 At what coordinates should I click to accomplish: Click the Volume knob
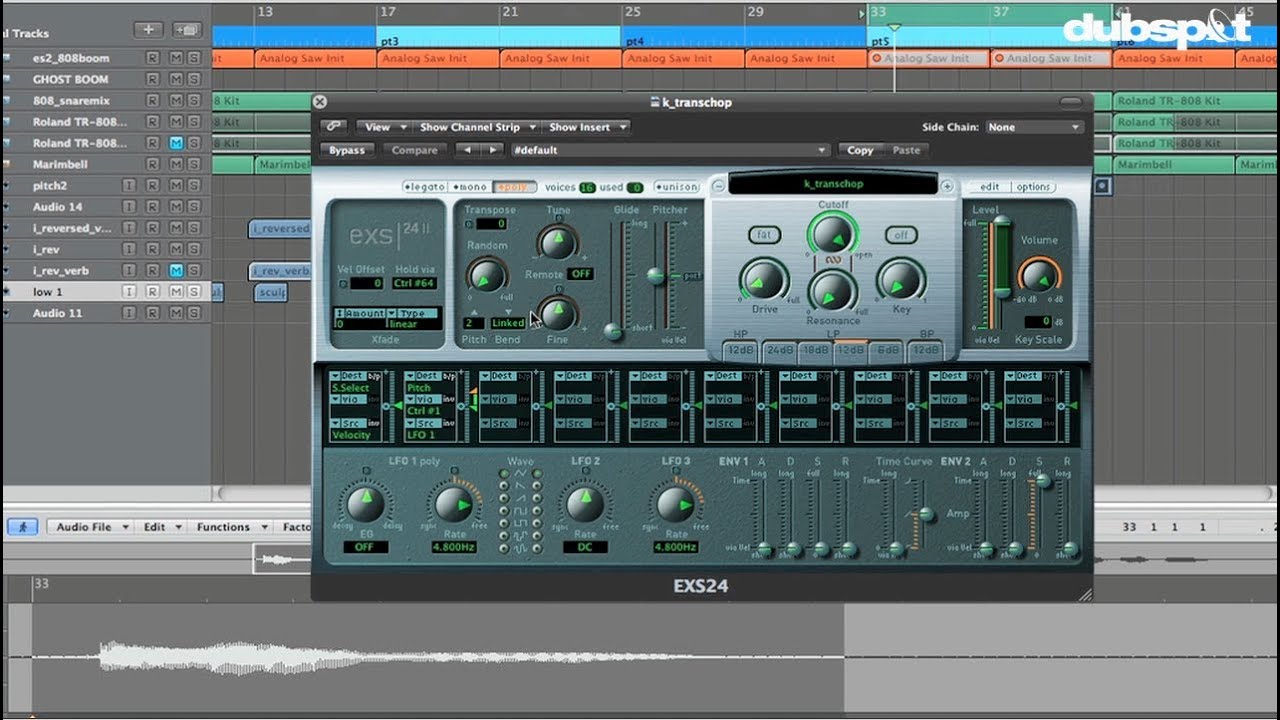(1039, 277)
